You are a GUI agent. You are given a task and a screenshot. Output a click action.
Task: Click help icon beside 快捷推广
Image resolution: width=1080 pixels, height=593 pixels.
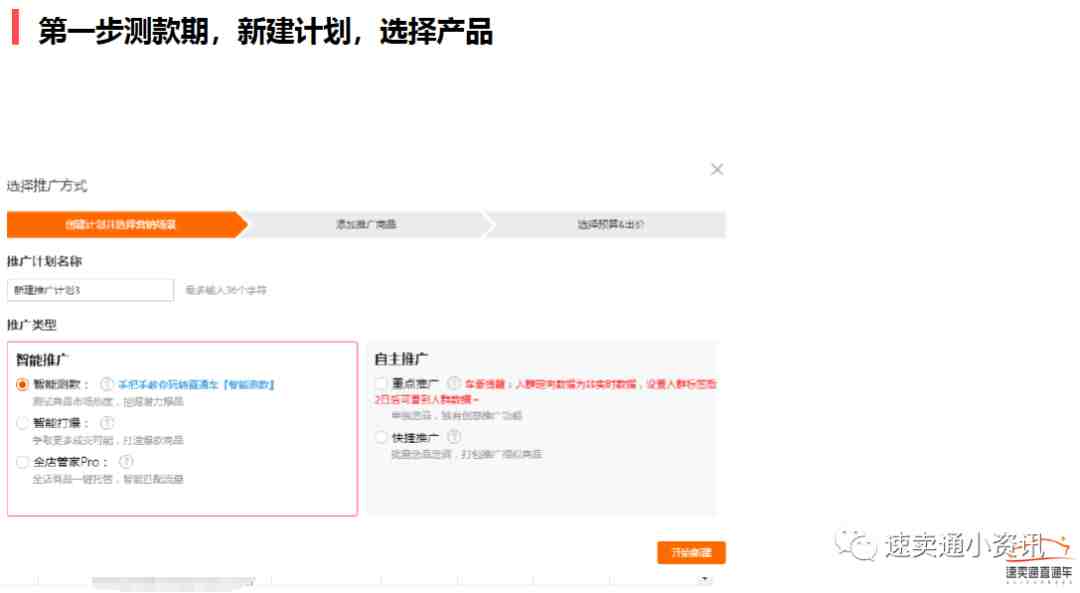[453, 437]
